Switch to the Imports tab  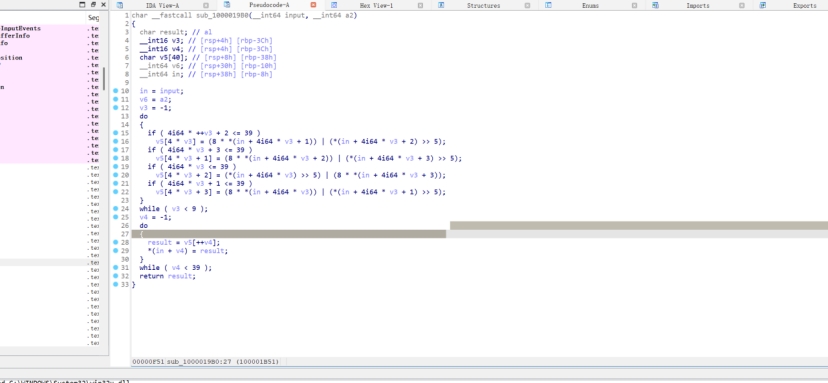[x=698, y=5]
